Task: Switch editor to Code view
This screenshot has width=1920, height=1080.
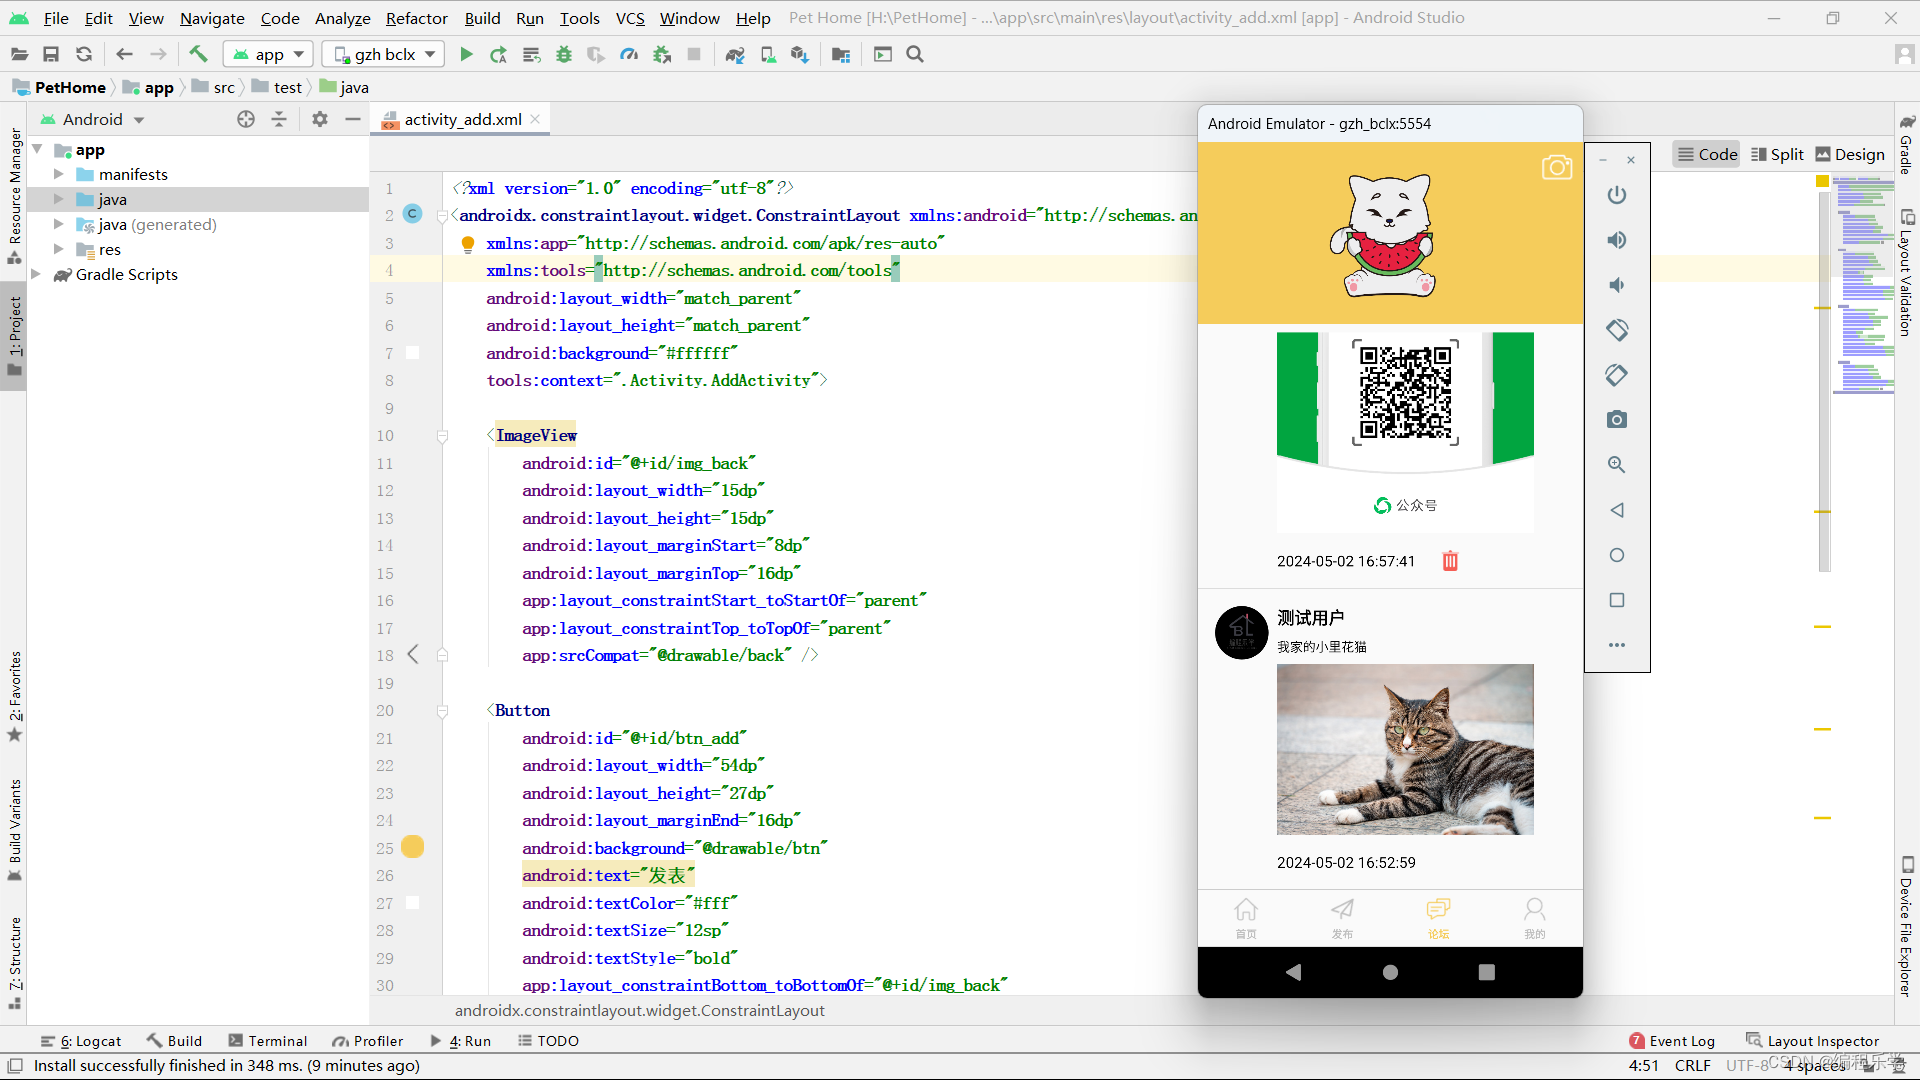Action: point(1707,154)
